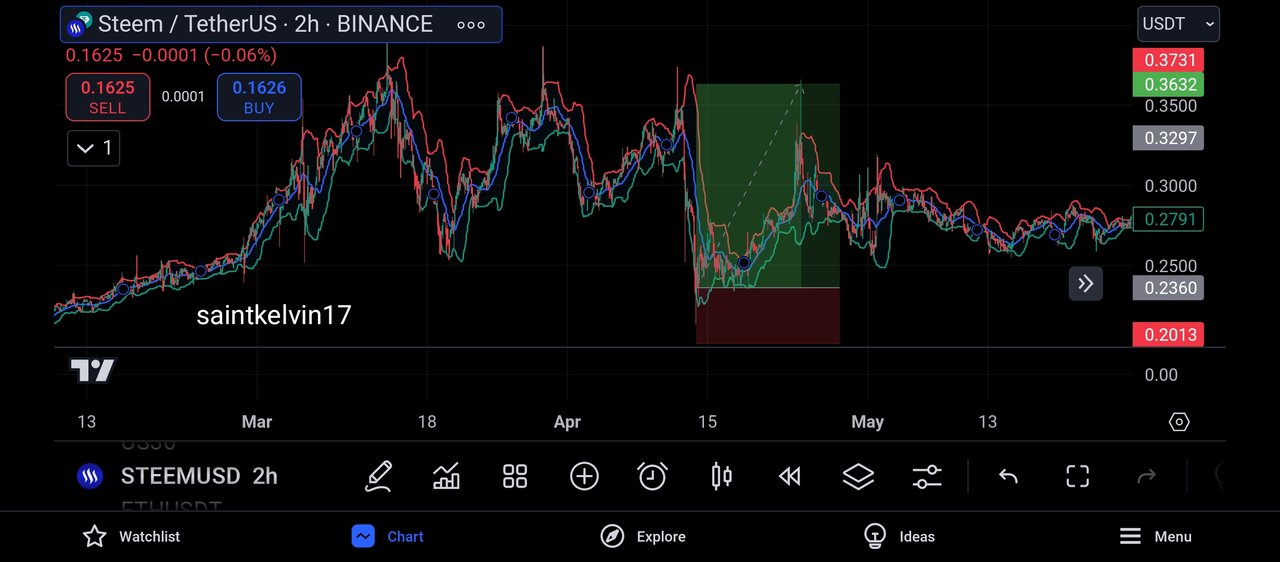1280x562 pixels.
Task: Click the undo arrow
Action: click(x=1008, y=476)
